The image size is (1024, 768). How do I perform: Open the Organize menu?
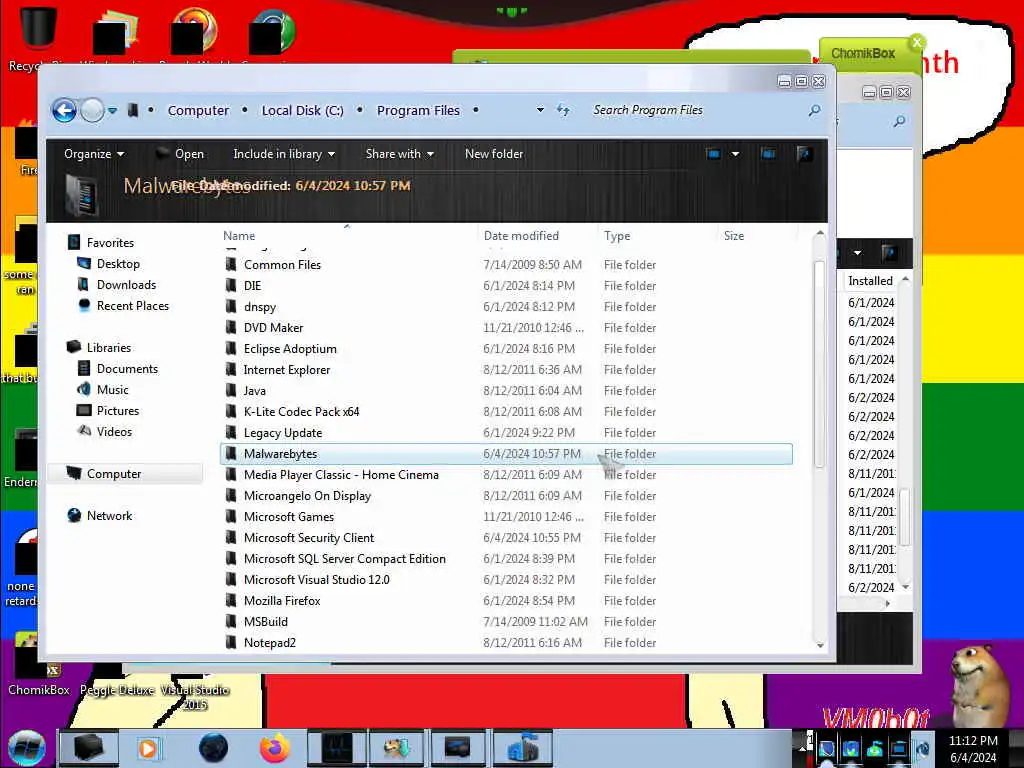click(x=94, y=154)
